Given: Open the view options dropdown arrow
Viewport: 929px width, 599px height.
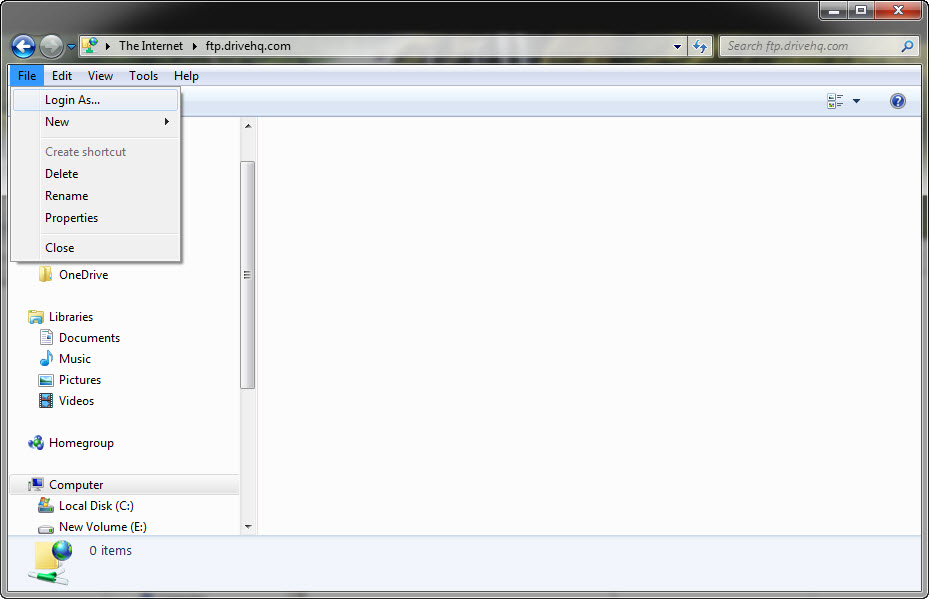Looking at the screenshot, I should (x=857, y=101).
